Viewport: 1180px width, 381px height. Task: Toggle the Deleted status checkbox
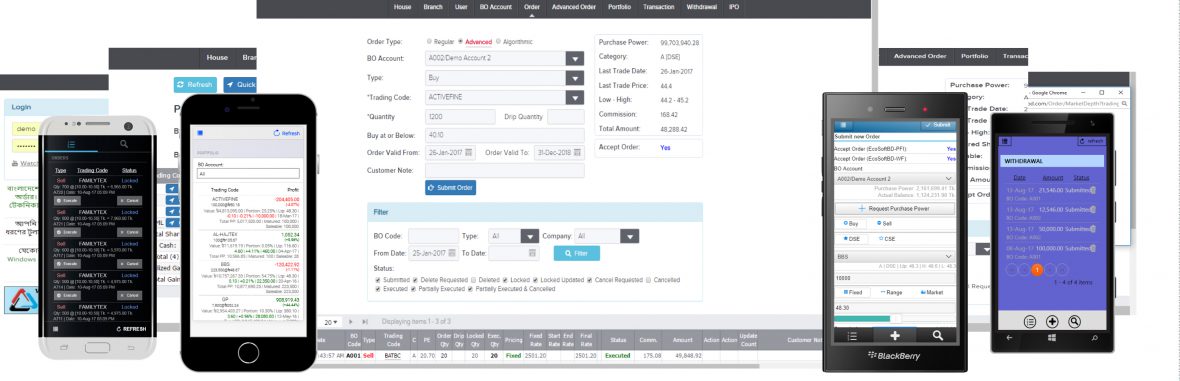click(473, 280)
